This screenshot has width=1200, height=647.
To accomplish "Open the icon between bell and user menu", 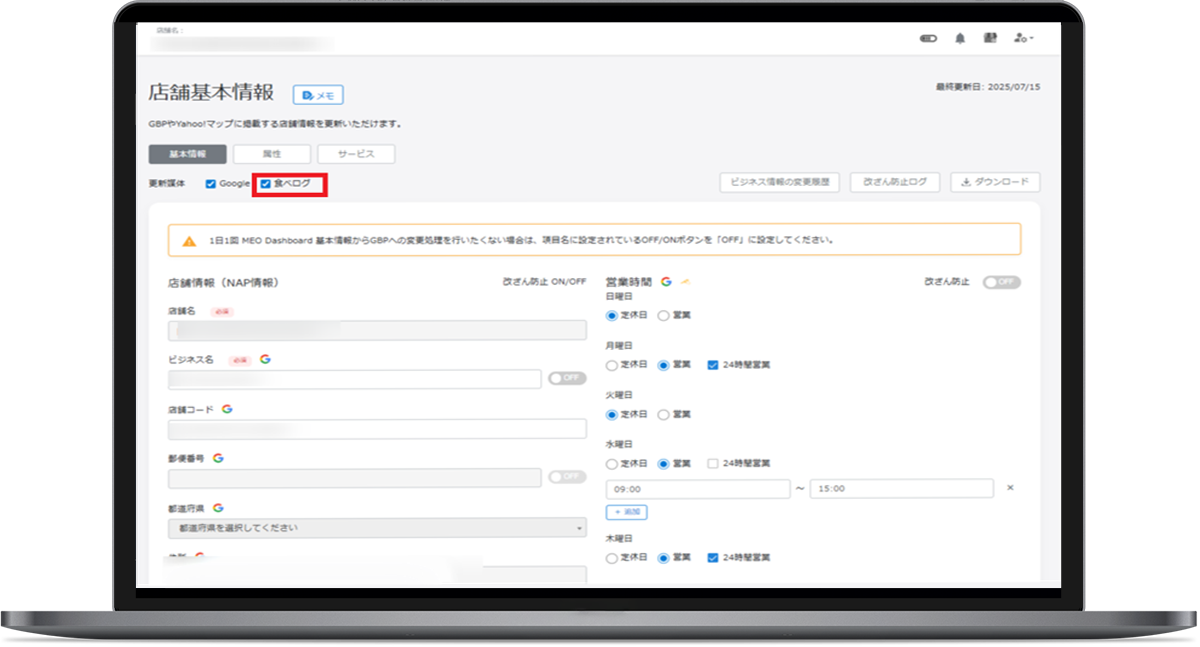I will coord(990,38).
